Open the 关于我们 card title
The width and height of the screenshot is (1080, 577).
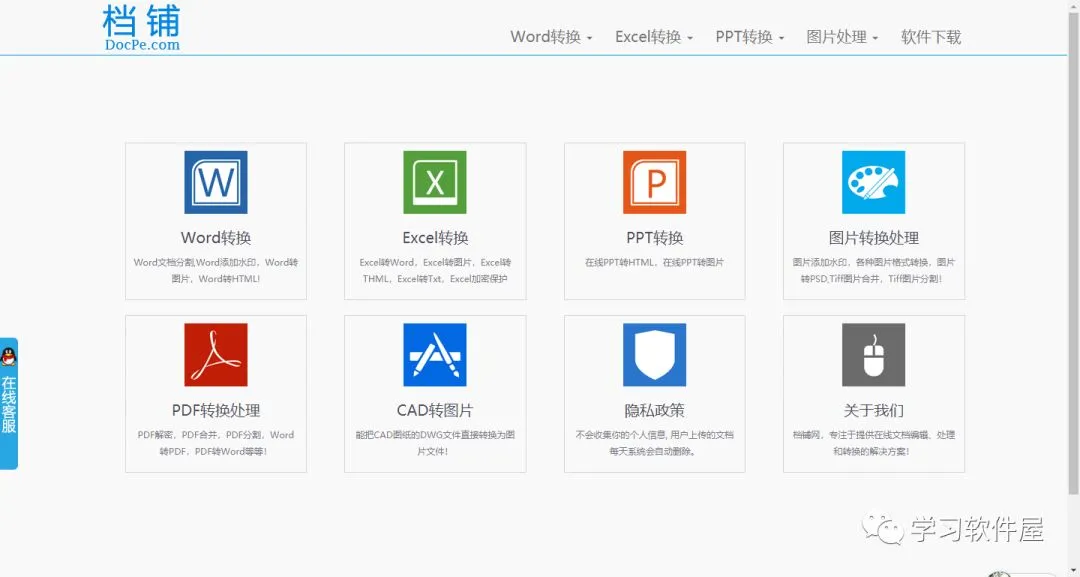click(x=873, y=410)
